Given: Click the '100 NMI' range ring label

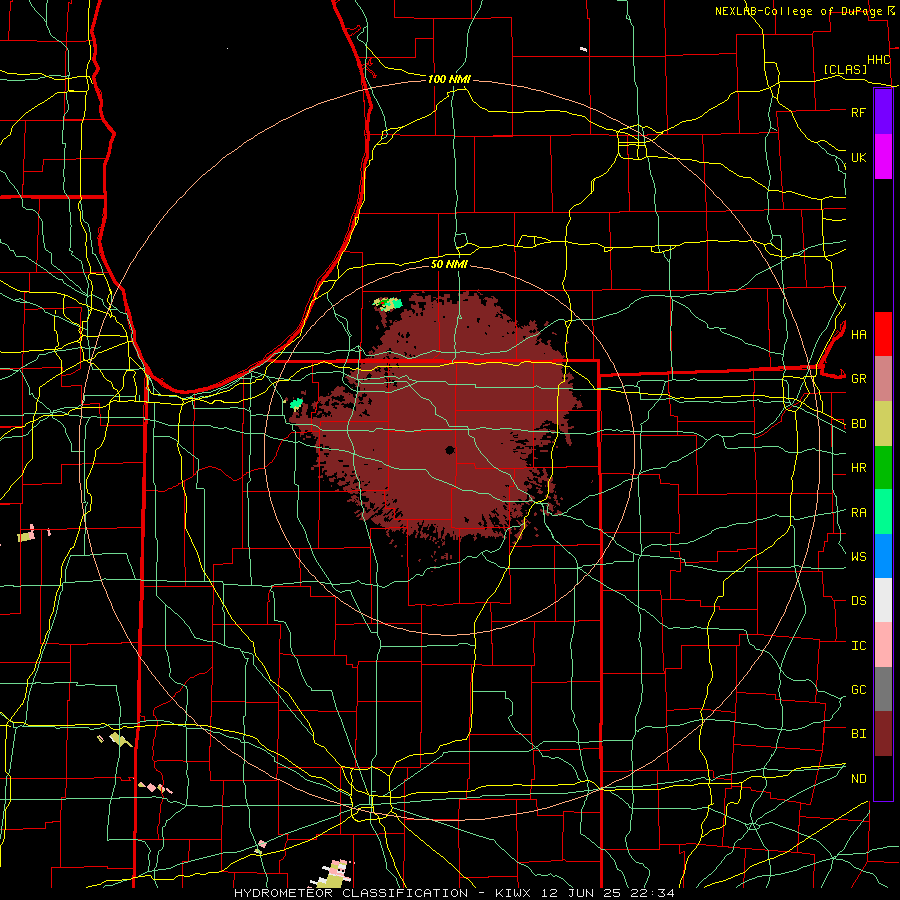Looking at the screenshot, I should tap(449, 79).
